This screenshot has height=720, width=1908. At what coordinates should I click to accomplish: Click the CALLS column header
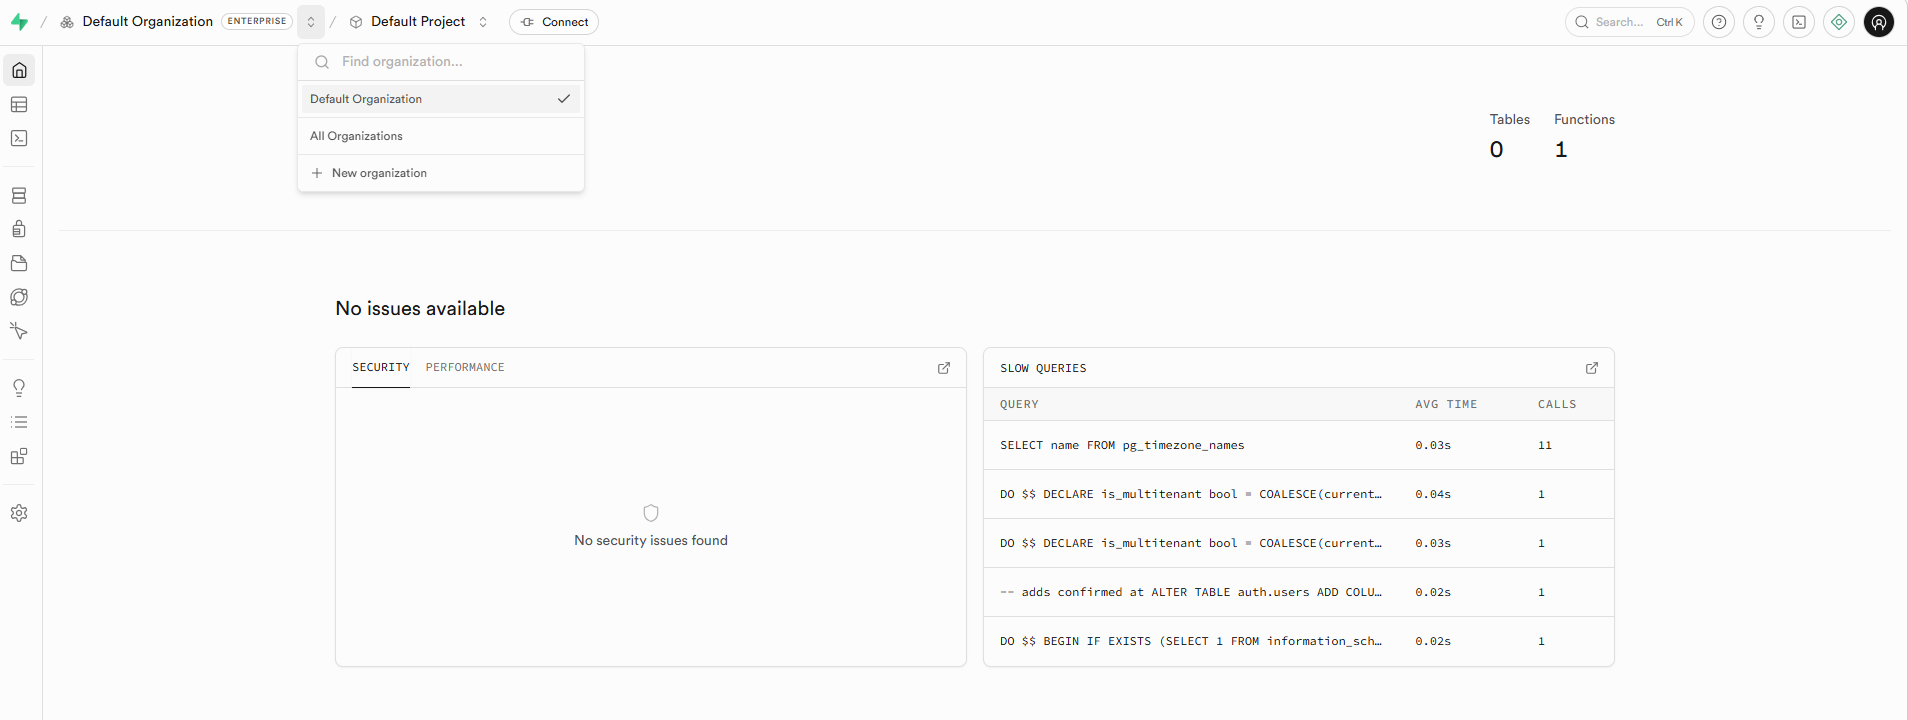(1557, 405)
